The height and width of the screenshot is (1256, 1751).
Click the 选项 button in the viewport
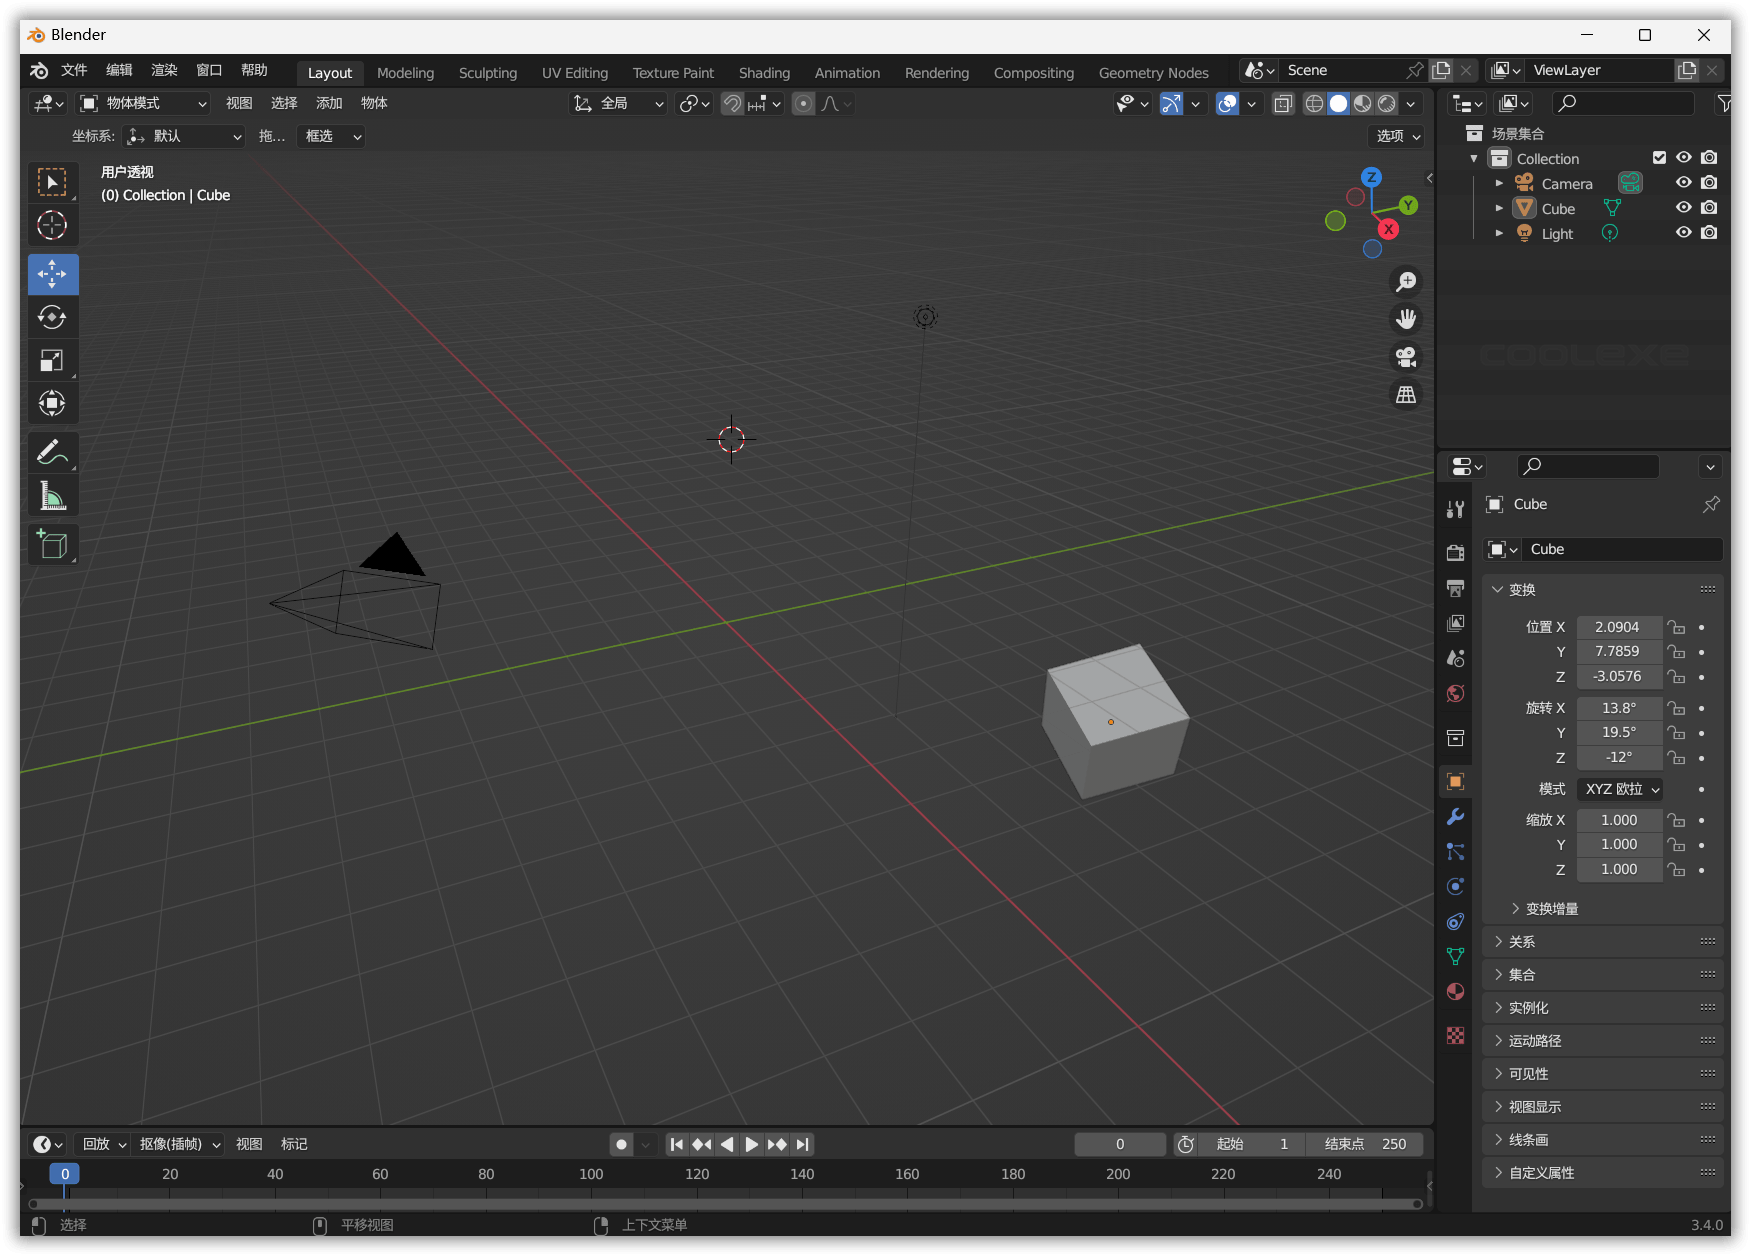(x=1395, y=136)
